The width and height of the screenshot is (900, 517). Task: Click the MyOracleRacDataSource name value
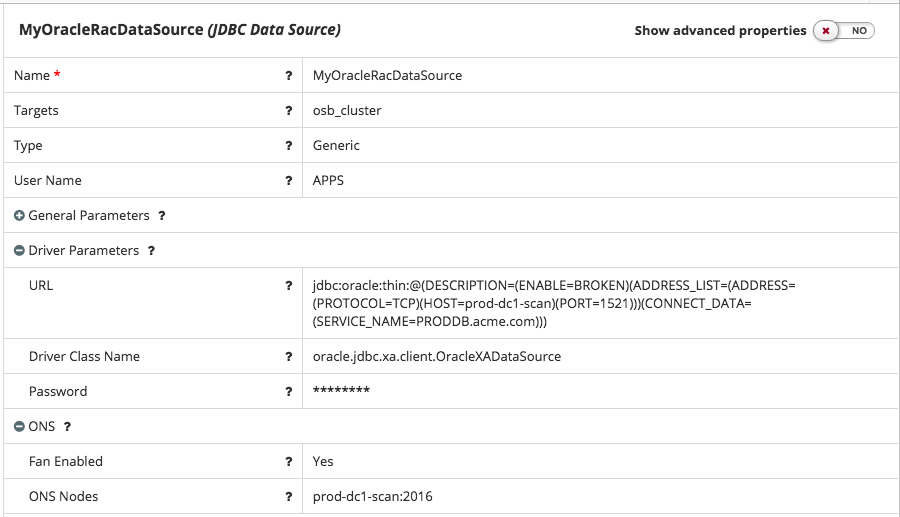tap(387, 76)
